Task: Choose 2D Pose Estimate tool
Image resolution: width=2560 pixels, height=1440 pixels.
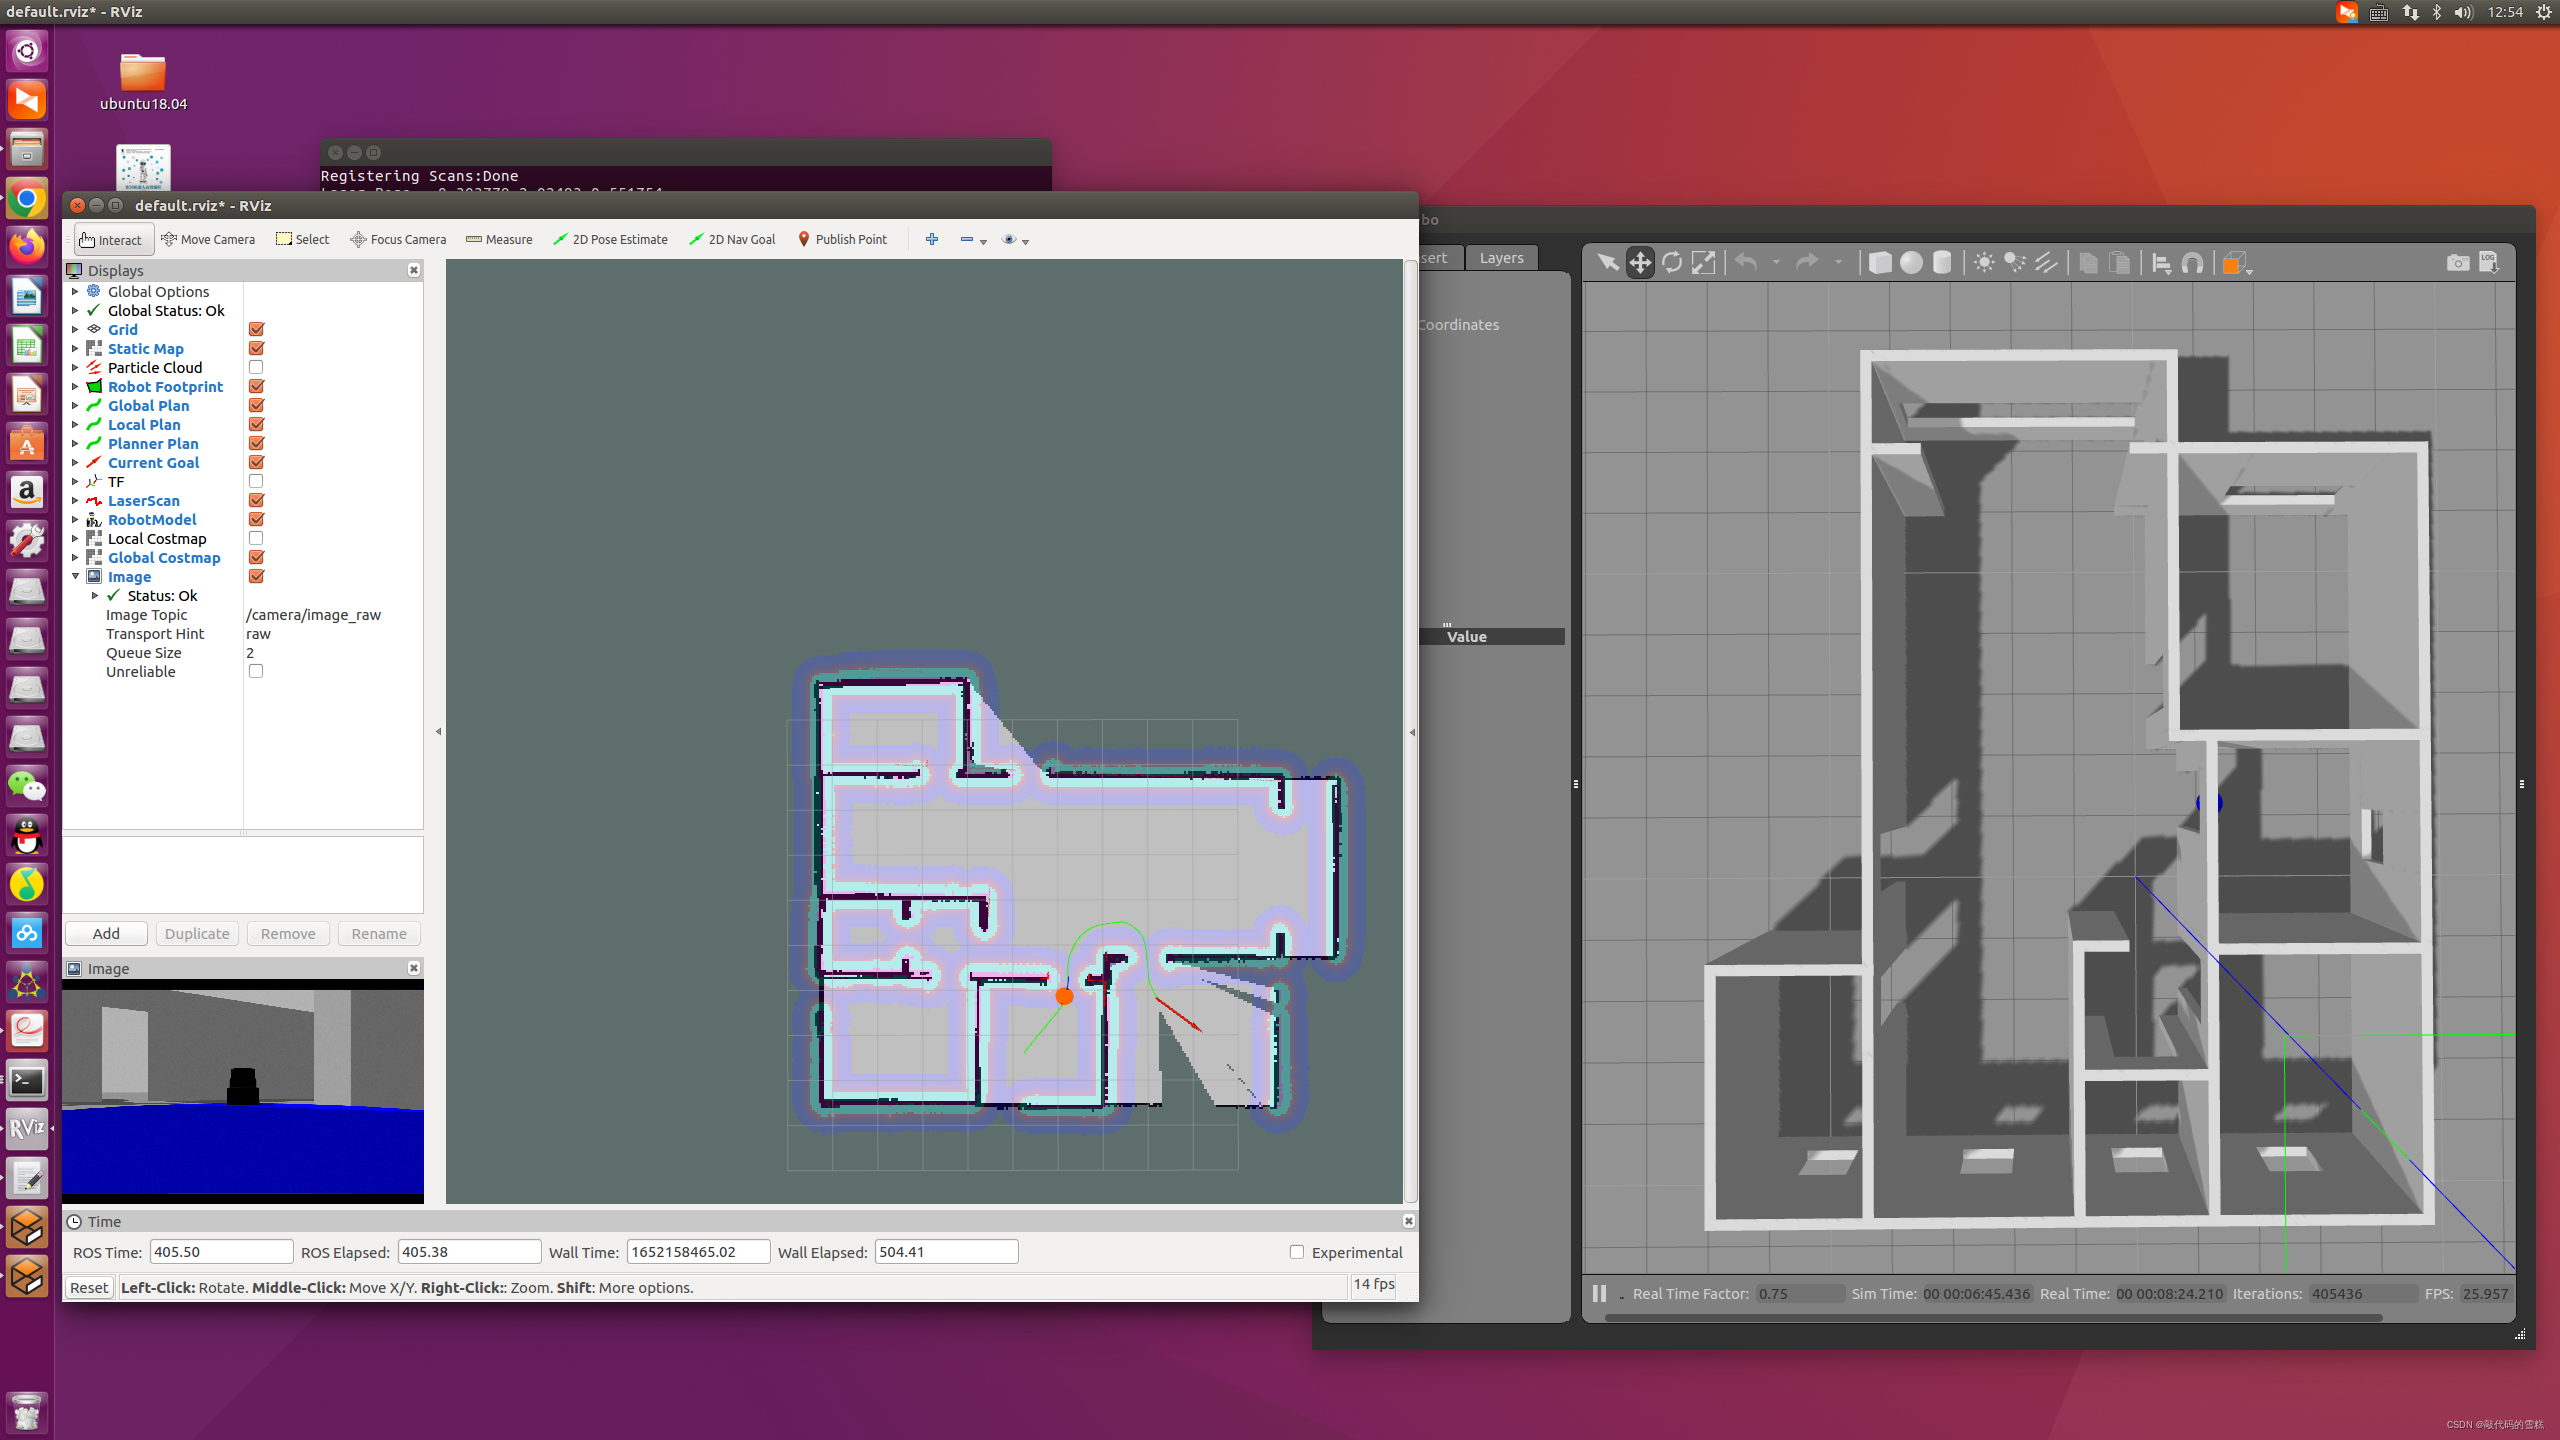Action: tap(610, 239)
